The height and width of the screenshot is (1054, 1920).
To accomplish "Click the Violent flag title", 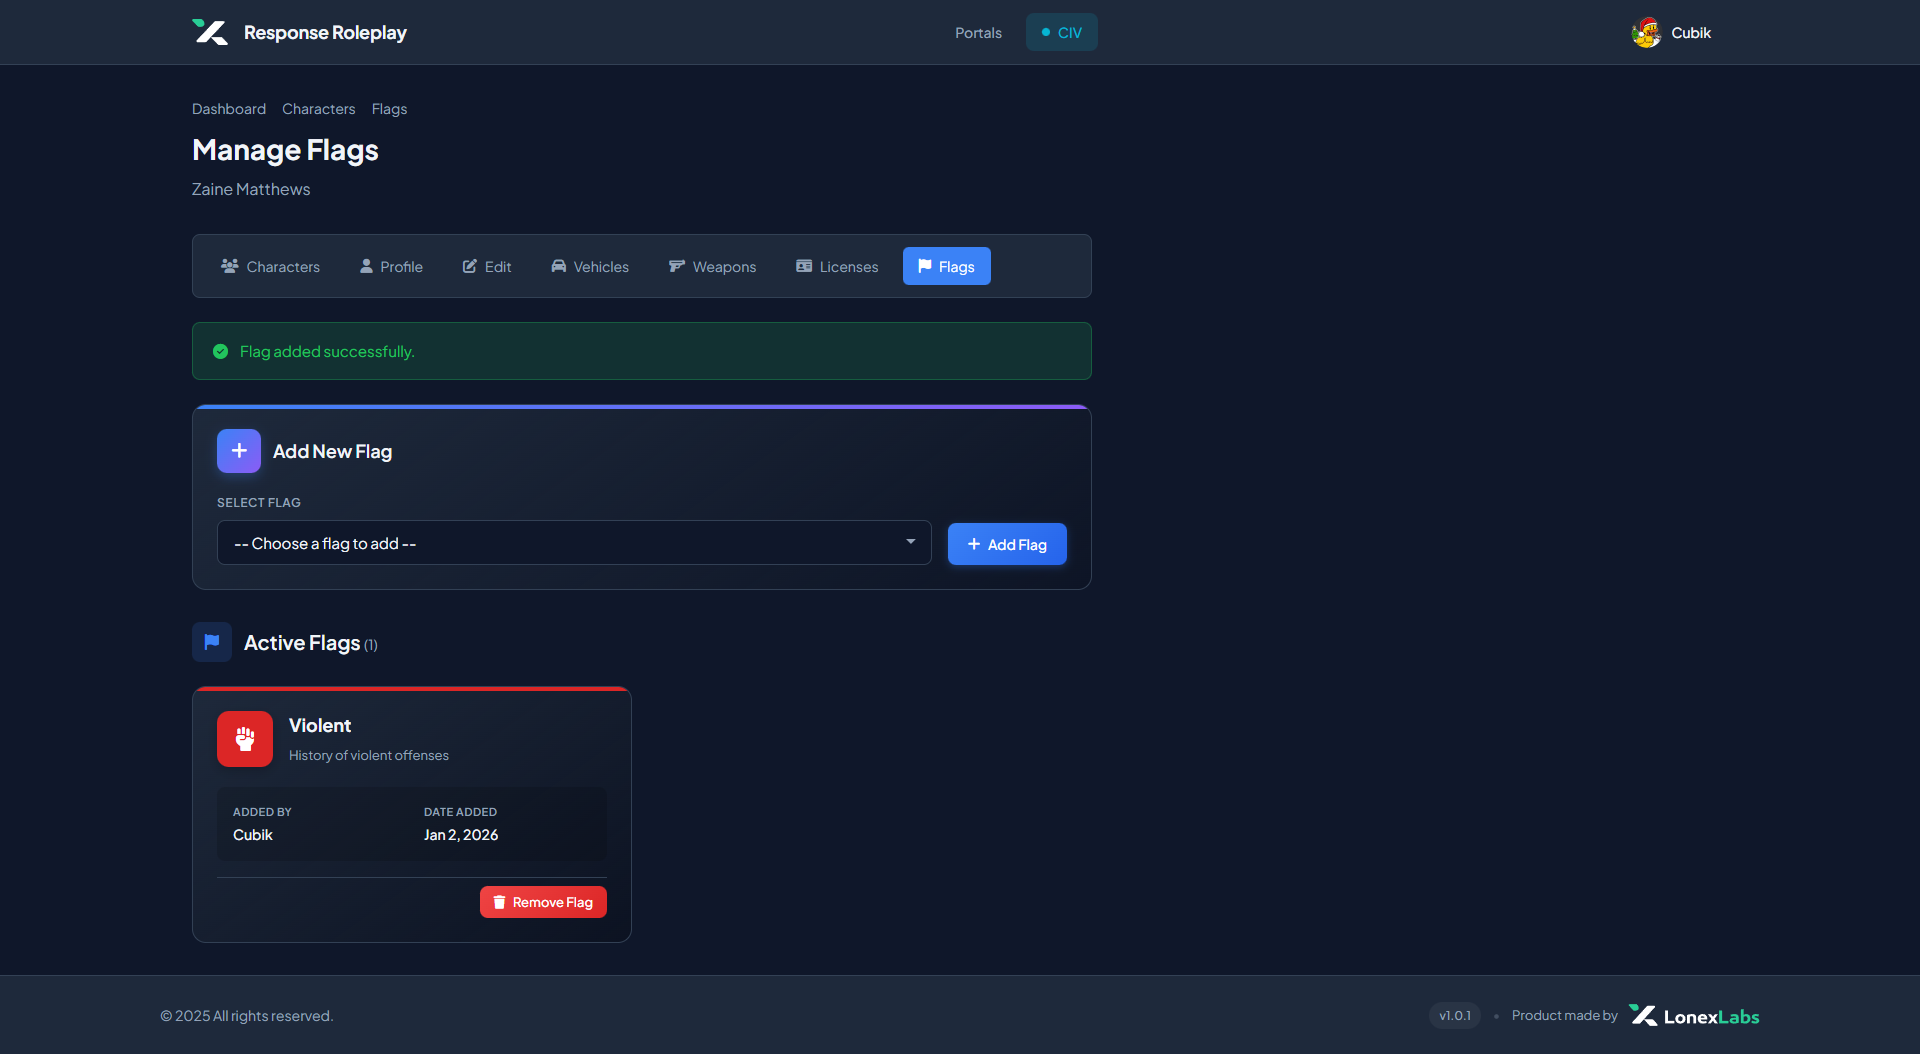I will [x=320, y=726].
